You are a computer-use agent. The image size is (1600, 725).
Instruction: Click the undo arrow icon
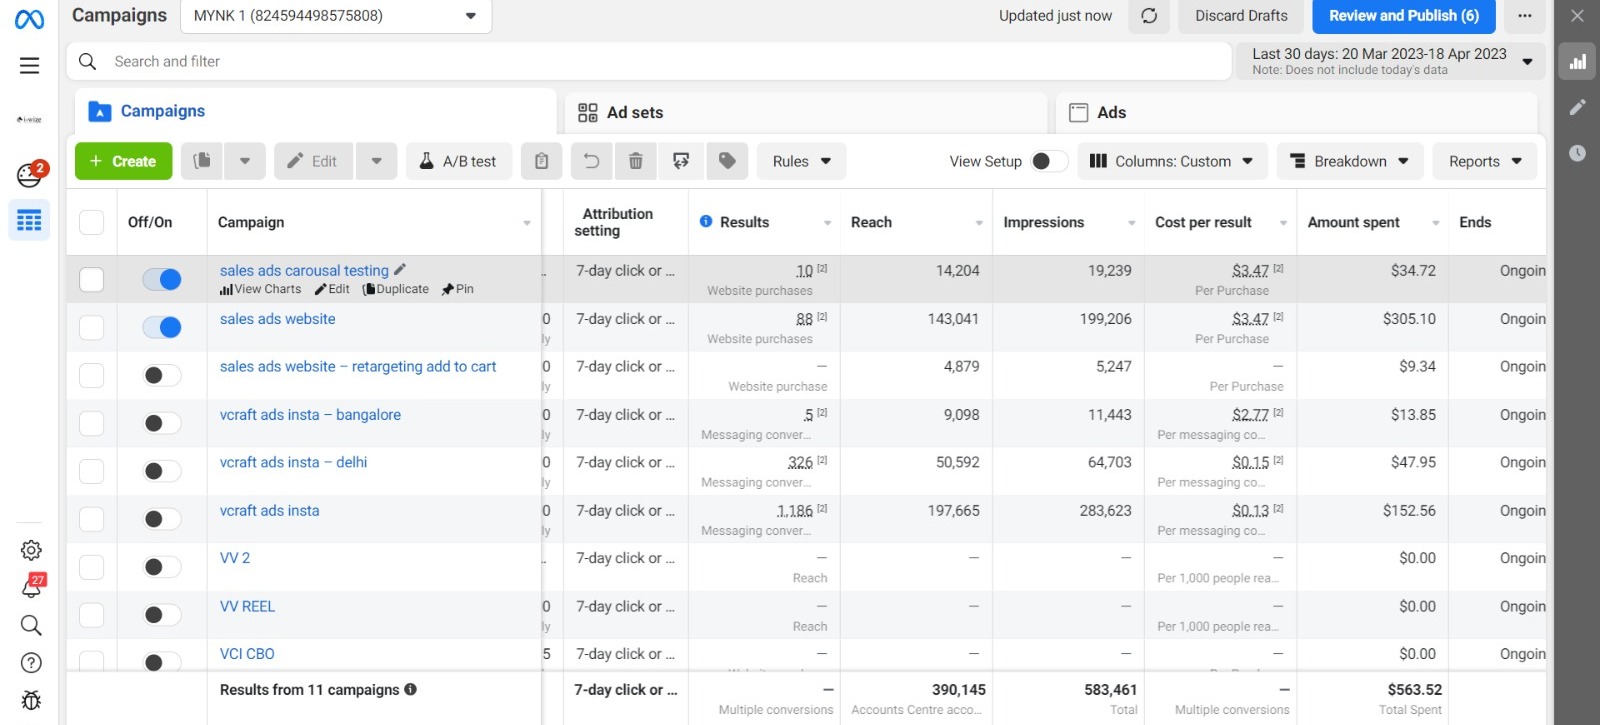pos(591,161)
